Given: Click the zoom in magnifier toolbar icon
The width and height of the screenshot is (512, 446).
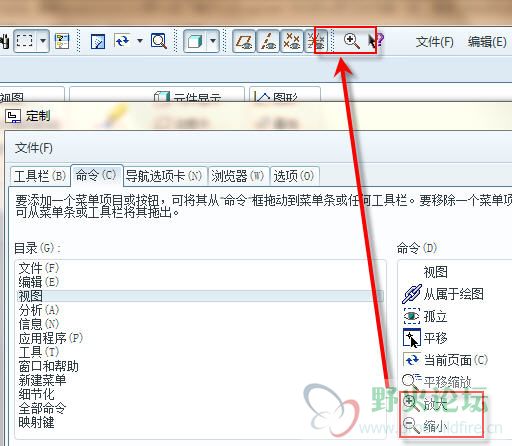Looking at the screenshot, I should 351,41.
